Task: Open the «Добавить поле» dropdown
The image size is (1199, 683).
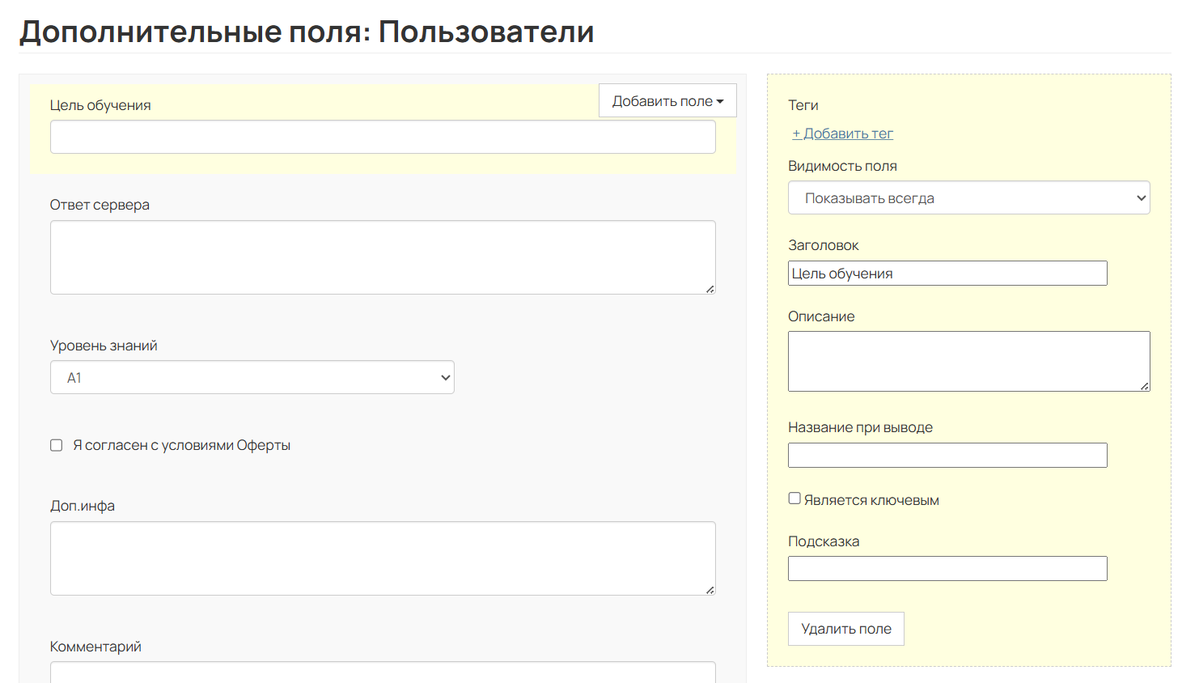Action: (666, 100)
